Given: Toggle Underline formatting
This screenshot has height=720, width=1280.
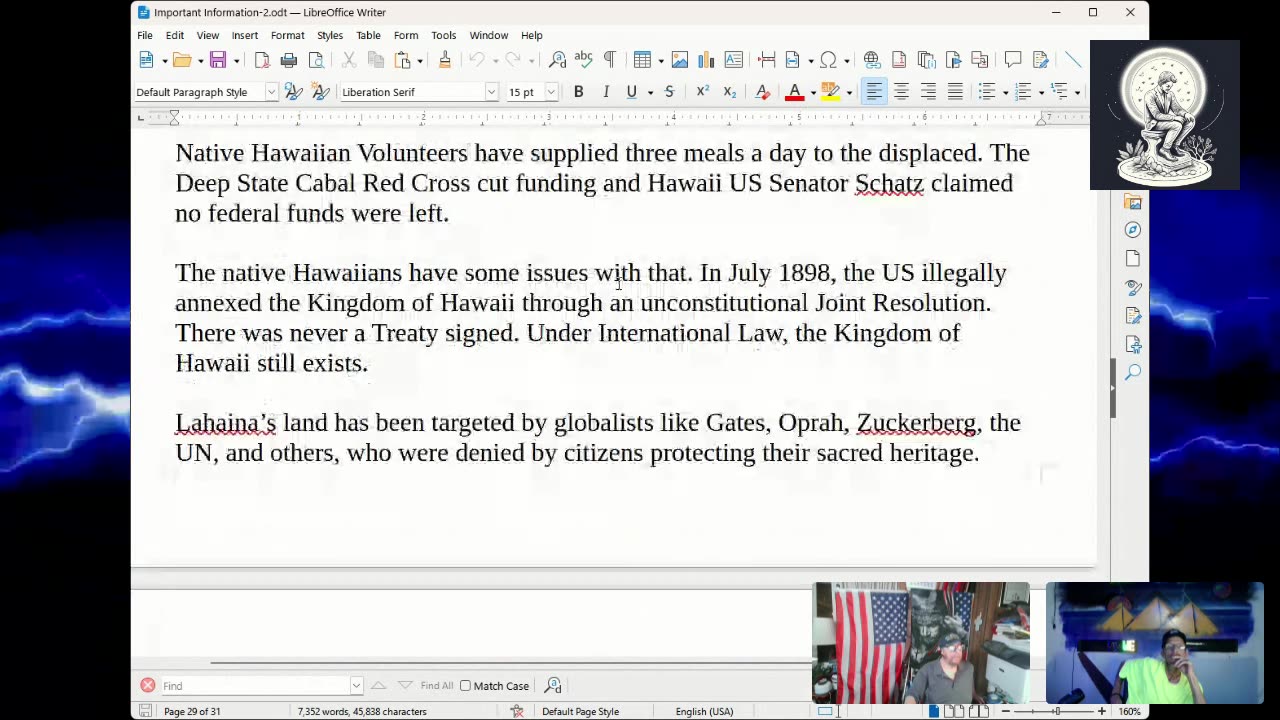Looking at the screenshot, I should [x=631, y=92].
